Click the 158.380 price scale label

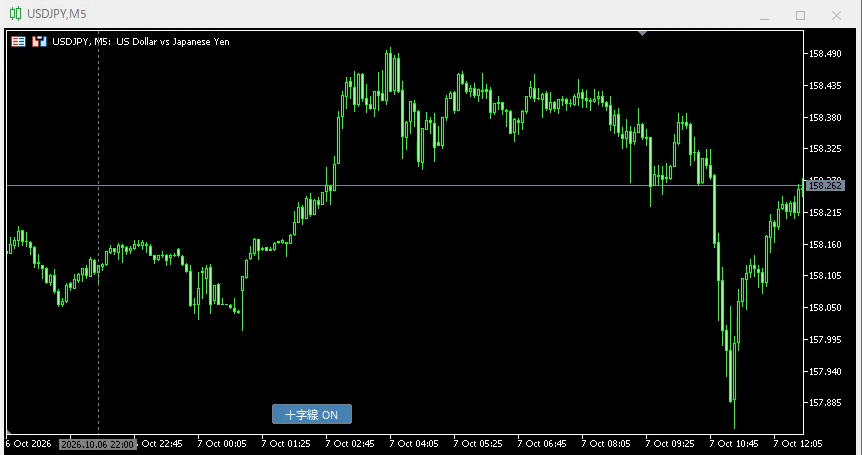[825, 118]
